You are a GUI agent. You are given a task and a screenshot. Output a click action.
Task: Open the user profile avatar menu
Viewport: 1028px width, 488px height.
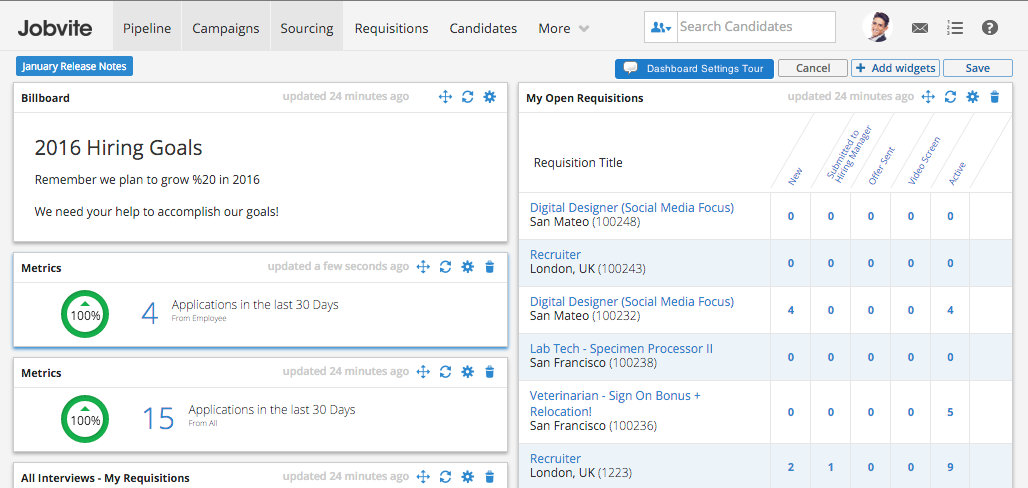(x=876, y=27)
